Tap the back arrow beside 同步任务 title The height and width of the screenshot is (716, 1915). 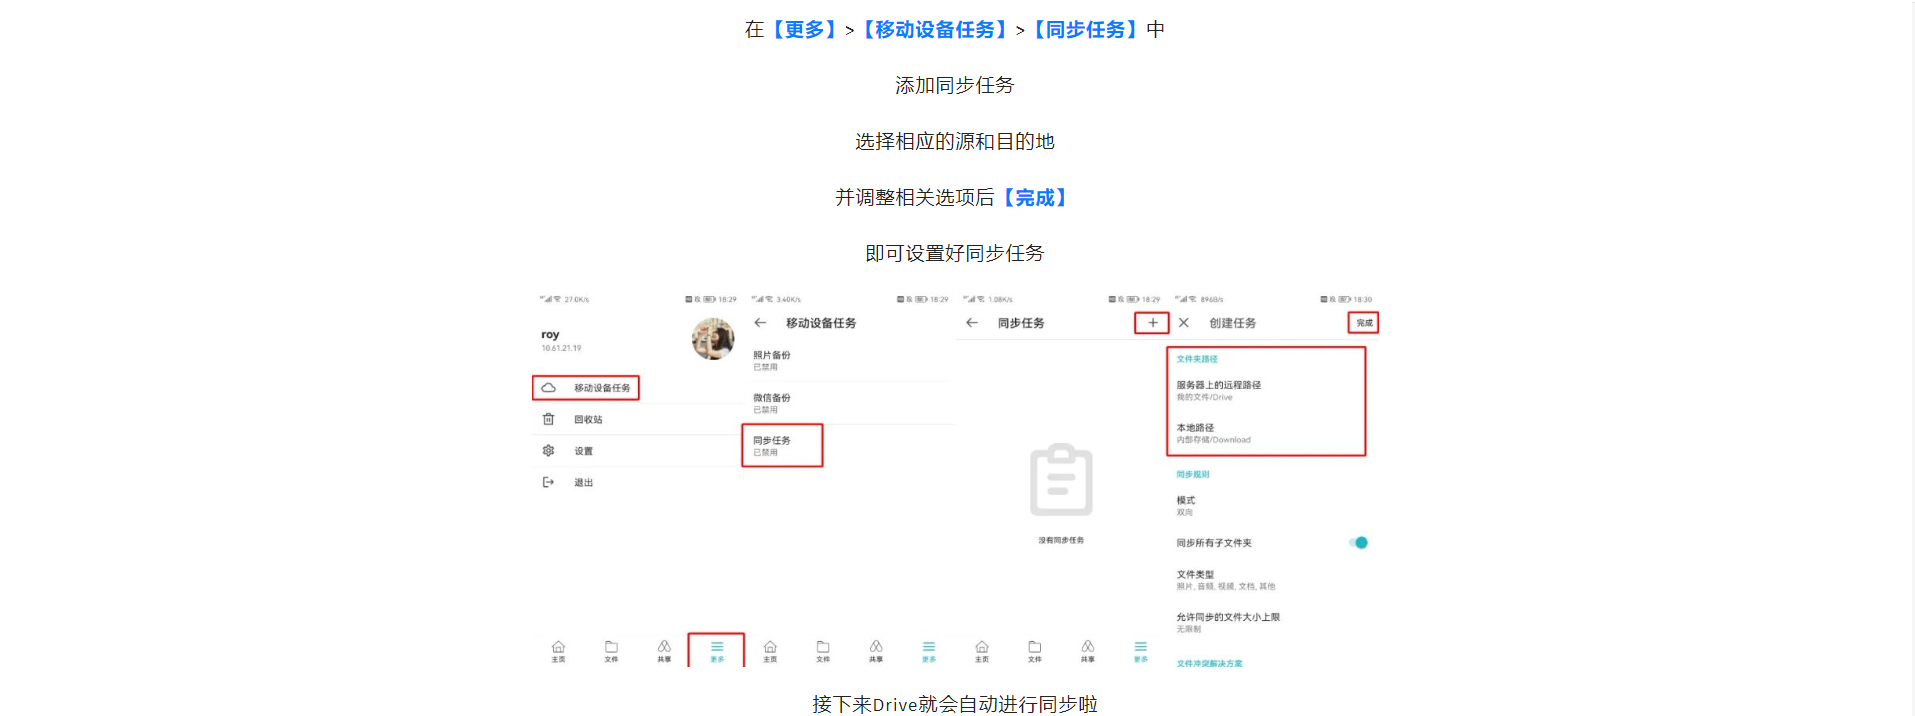tap(972, 323)
